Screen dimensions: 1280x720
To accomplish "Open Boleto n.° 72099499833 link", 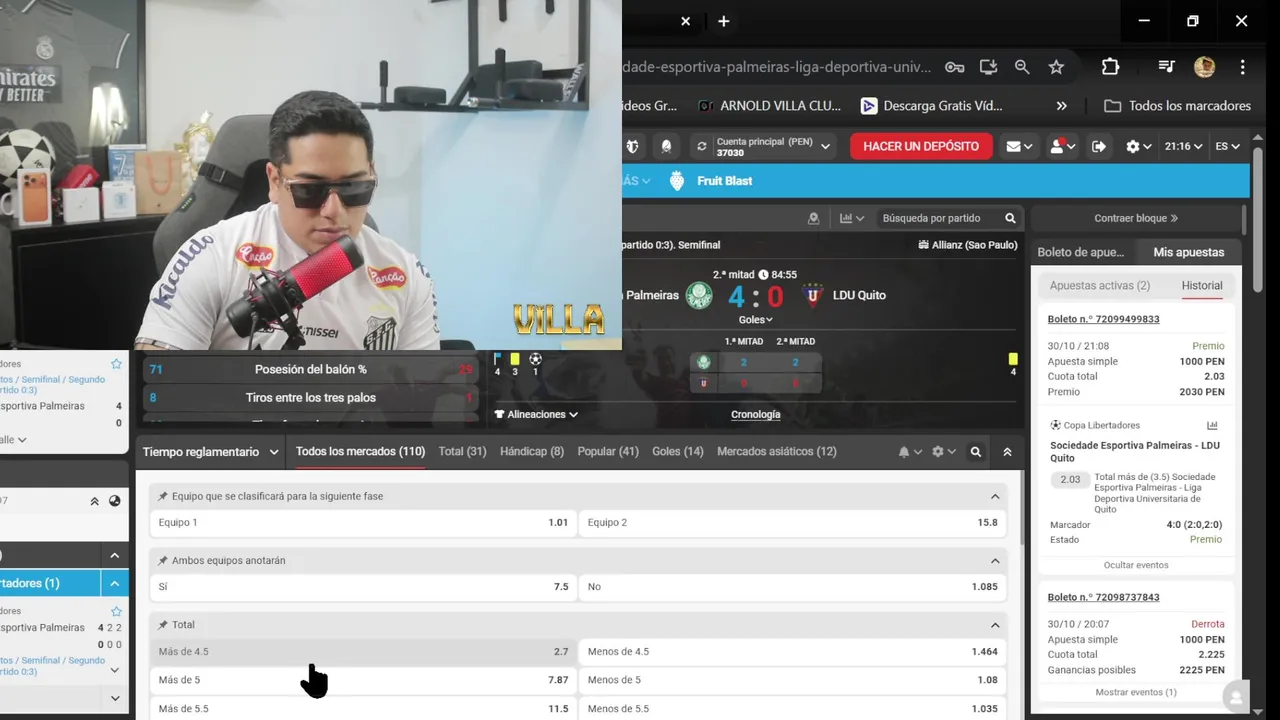I will 1104,319.
